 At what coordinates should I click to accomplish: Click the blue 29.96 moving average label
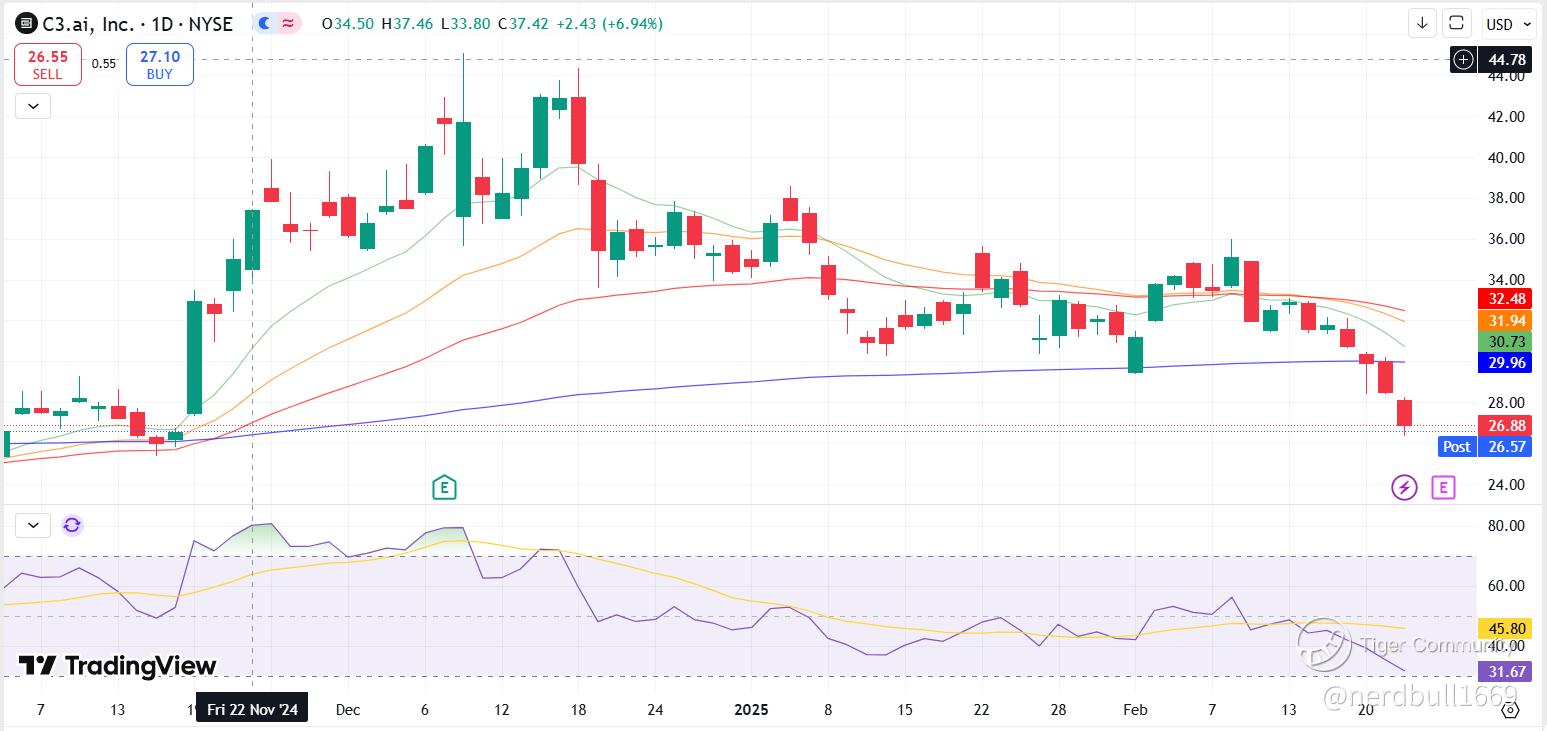(1504, 362)
